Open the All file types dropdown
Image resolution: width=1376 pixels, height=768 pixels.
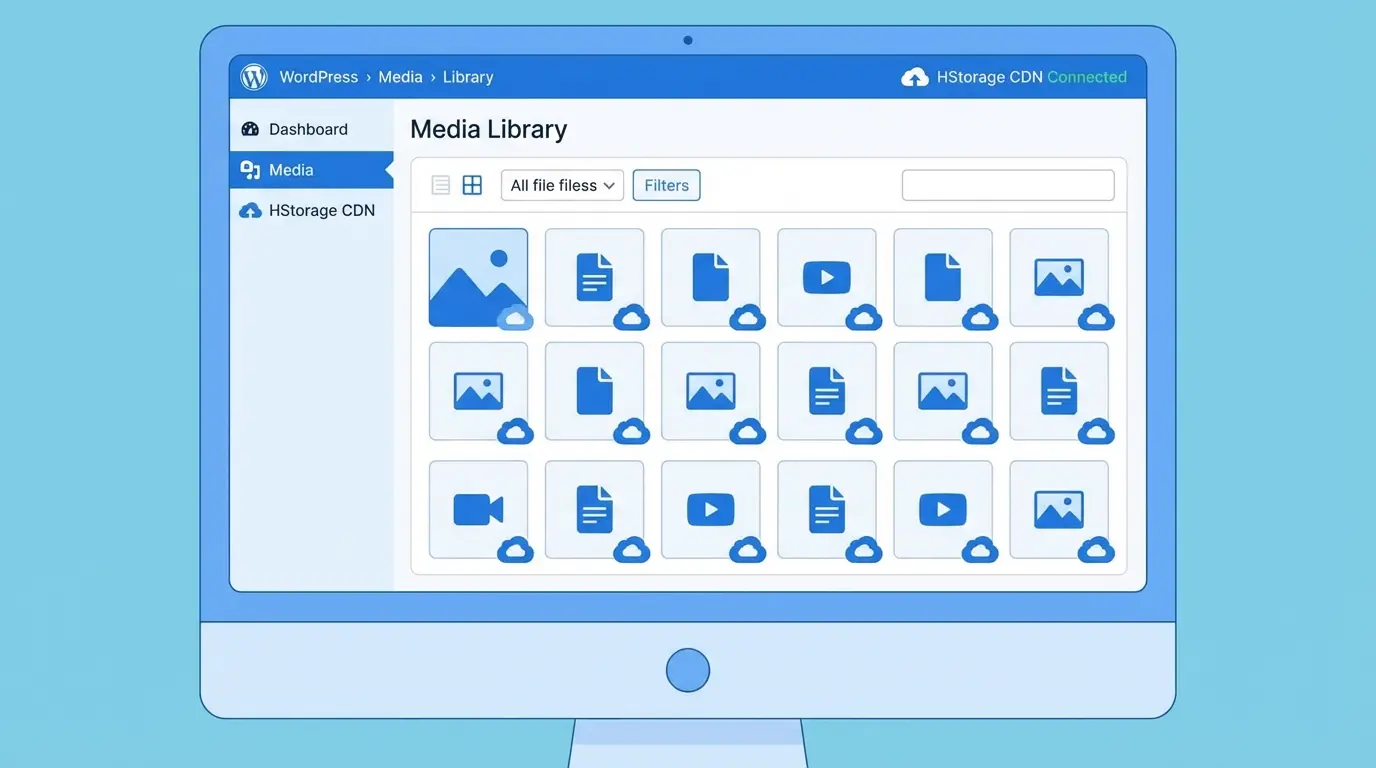[562, 185]
